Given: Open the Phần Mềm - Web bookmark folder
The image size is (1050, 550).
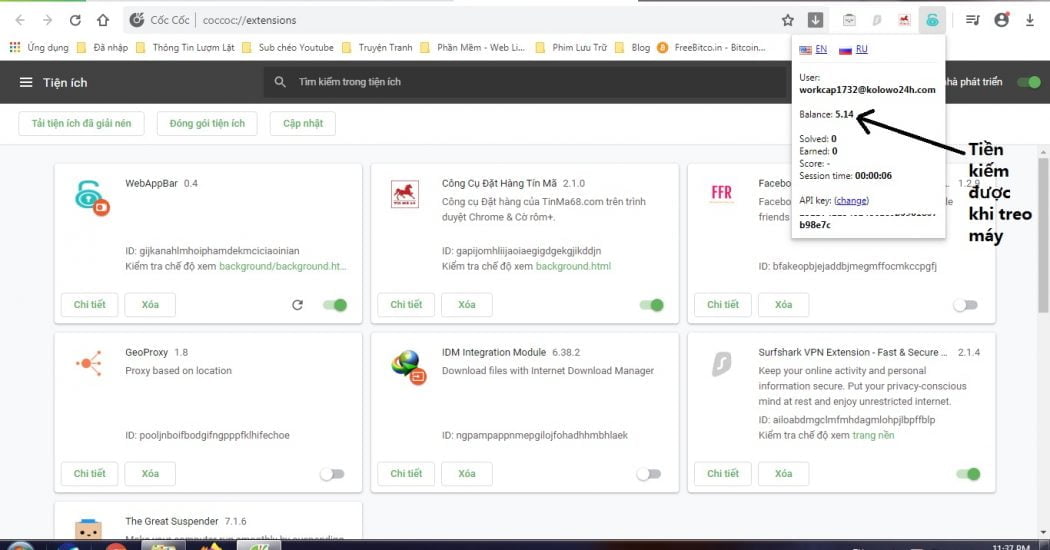Looking at the screenshot, I should tap(473, 47).
